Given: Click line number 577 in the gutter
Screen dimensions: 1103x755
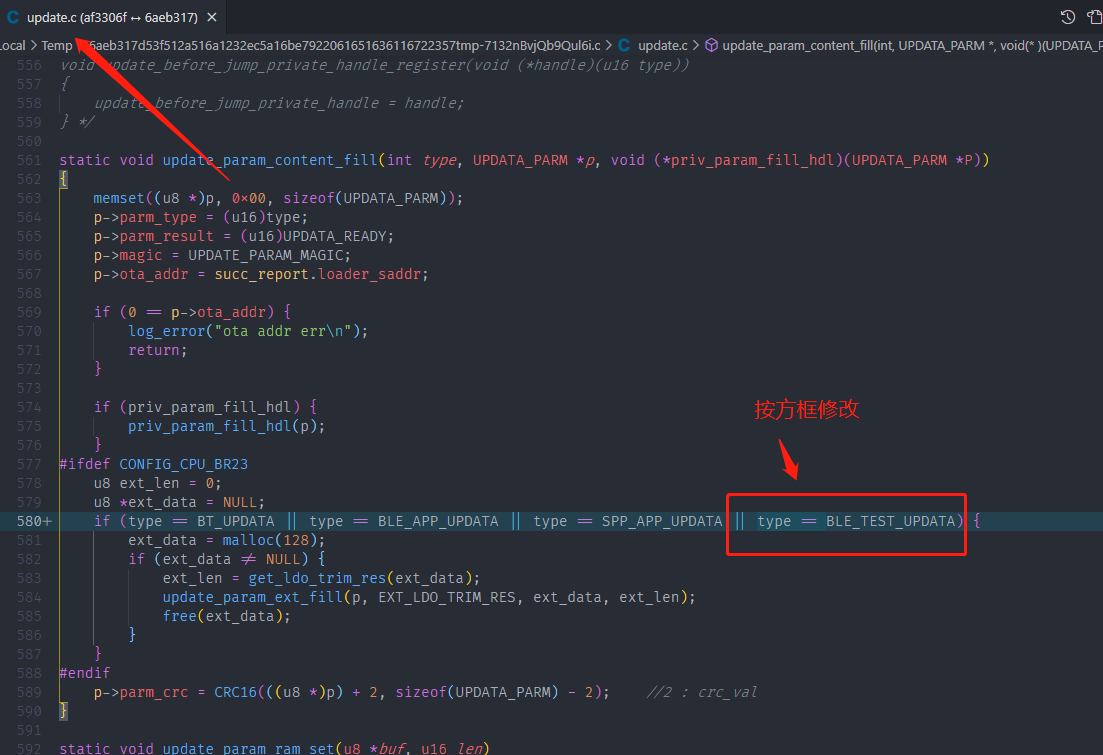Looking at the screenshot, I should point(29,464).
